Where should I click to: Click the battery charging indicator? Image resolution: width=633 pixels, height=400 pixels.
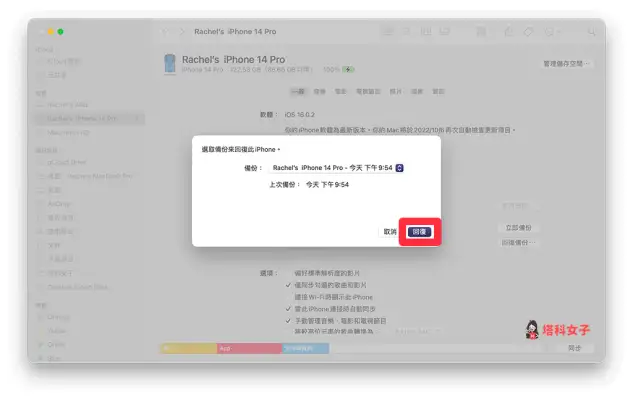pyautogui.click(x=348, y=69)
